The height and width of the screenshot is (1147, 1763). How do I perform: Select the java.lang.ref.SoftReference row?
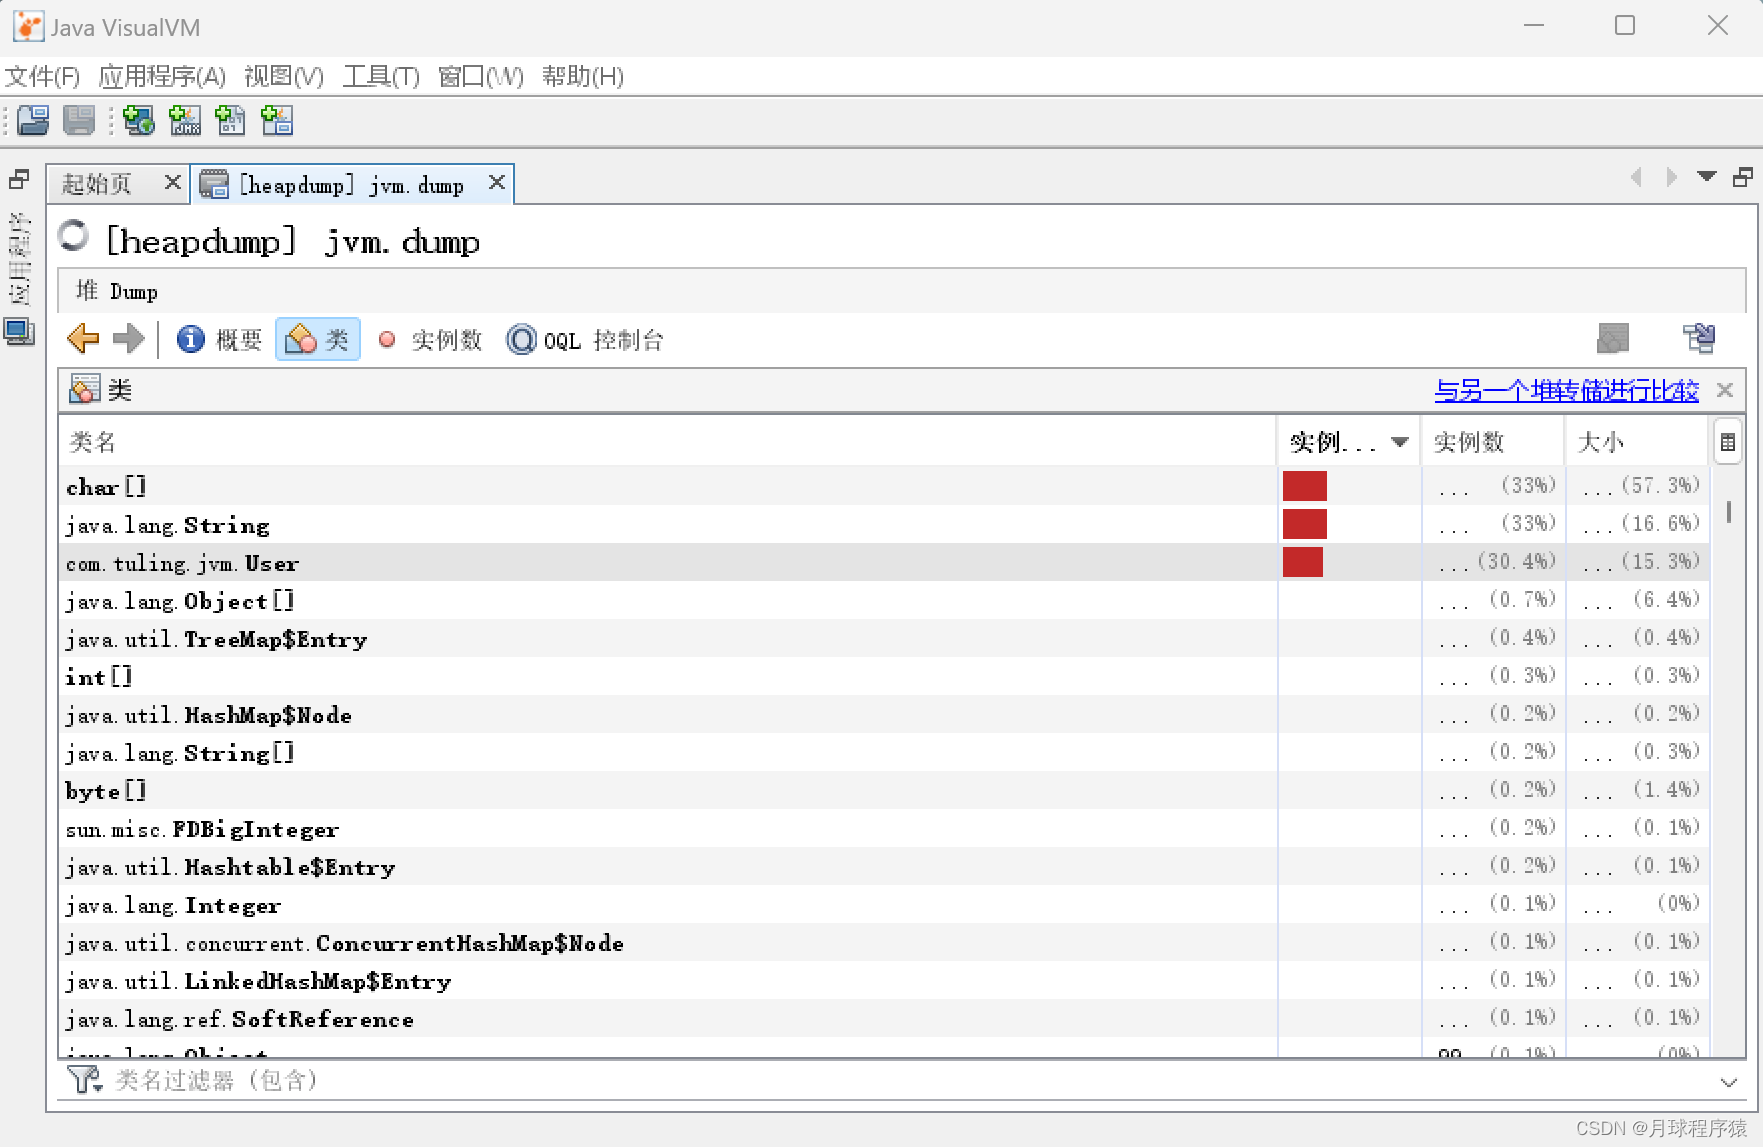tap(884, 1018)
